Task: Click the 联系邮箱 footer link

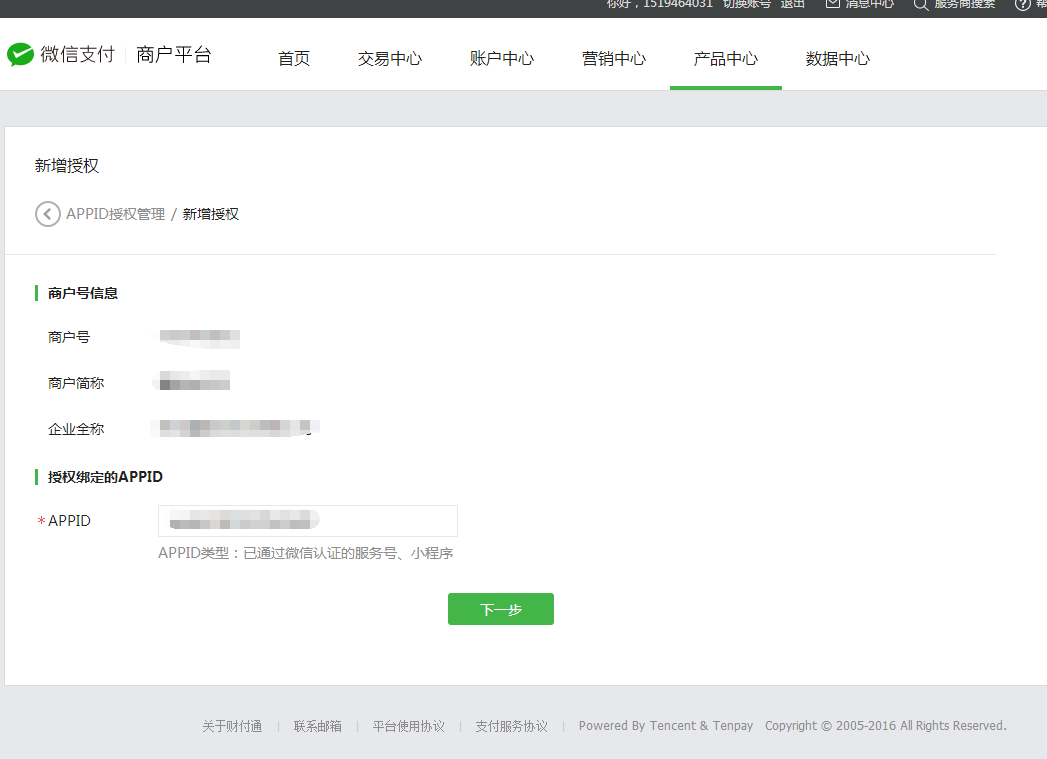Action: 317,725
